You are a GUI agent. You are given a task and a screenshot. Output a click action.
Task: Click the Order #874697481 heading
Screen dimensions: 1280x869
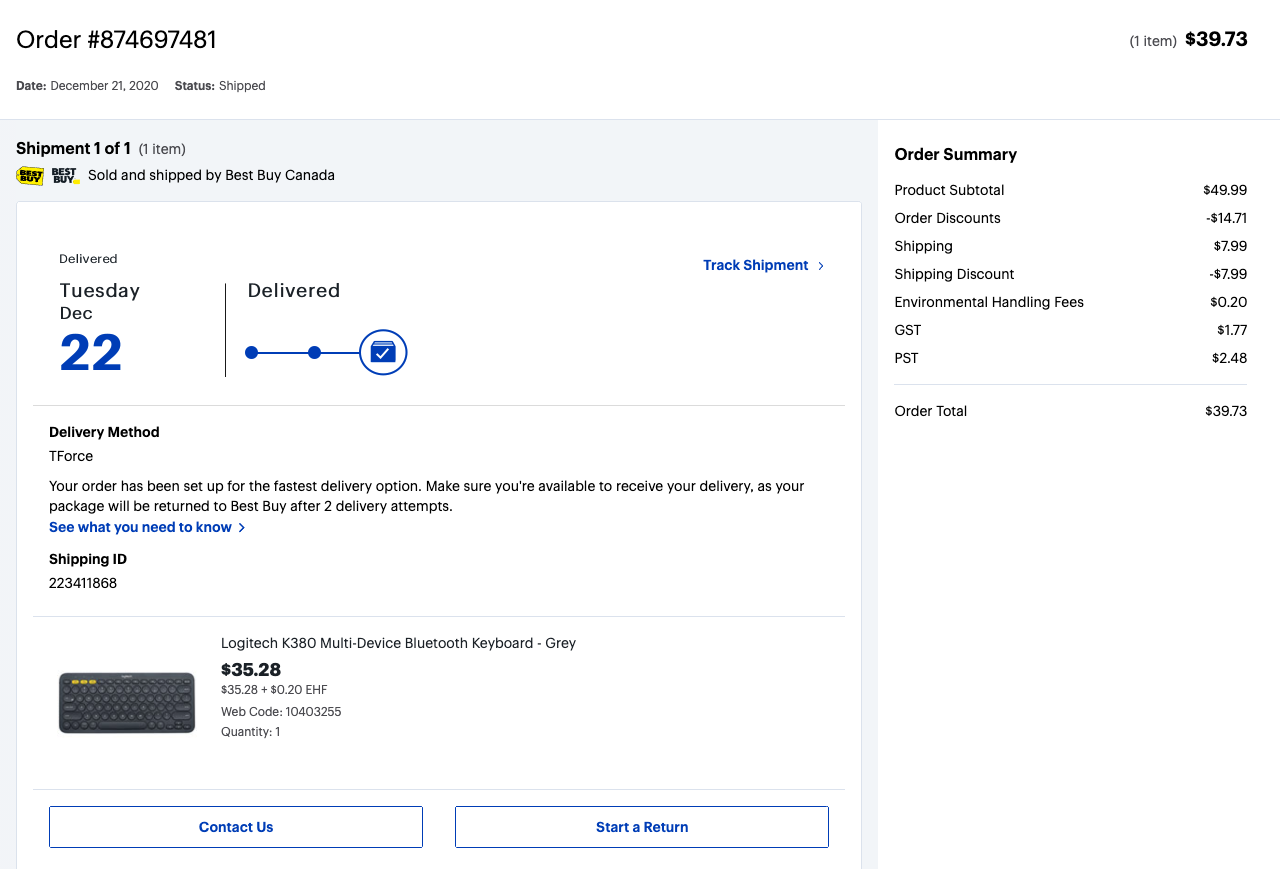pyautogui.click(x=116, y=40)
